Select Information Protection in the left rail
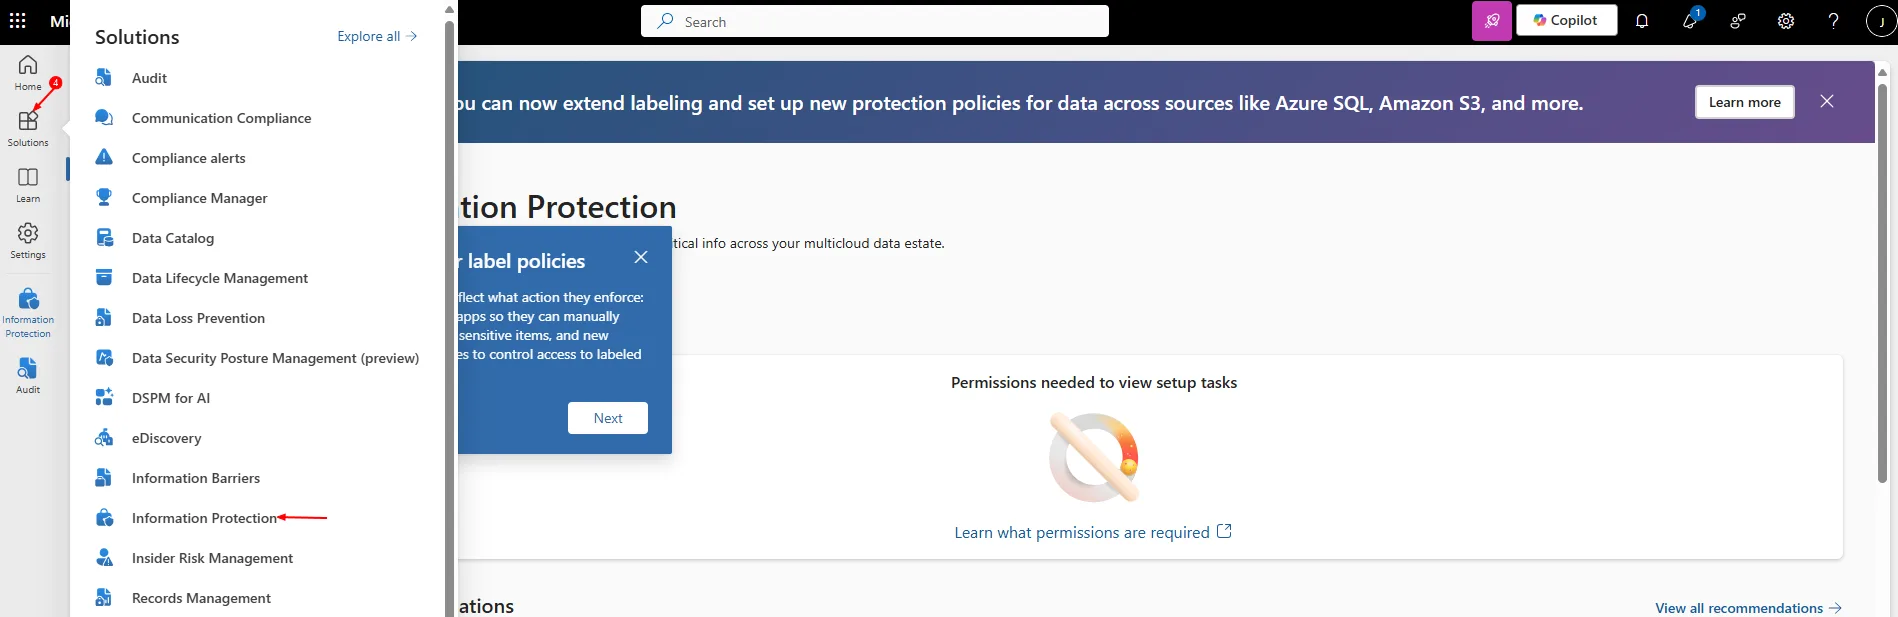Screen dimensions: 1898x617 [x=28, y=312]
